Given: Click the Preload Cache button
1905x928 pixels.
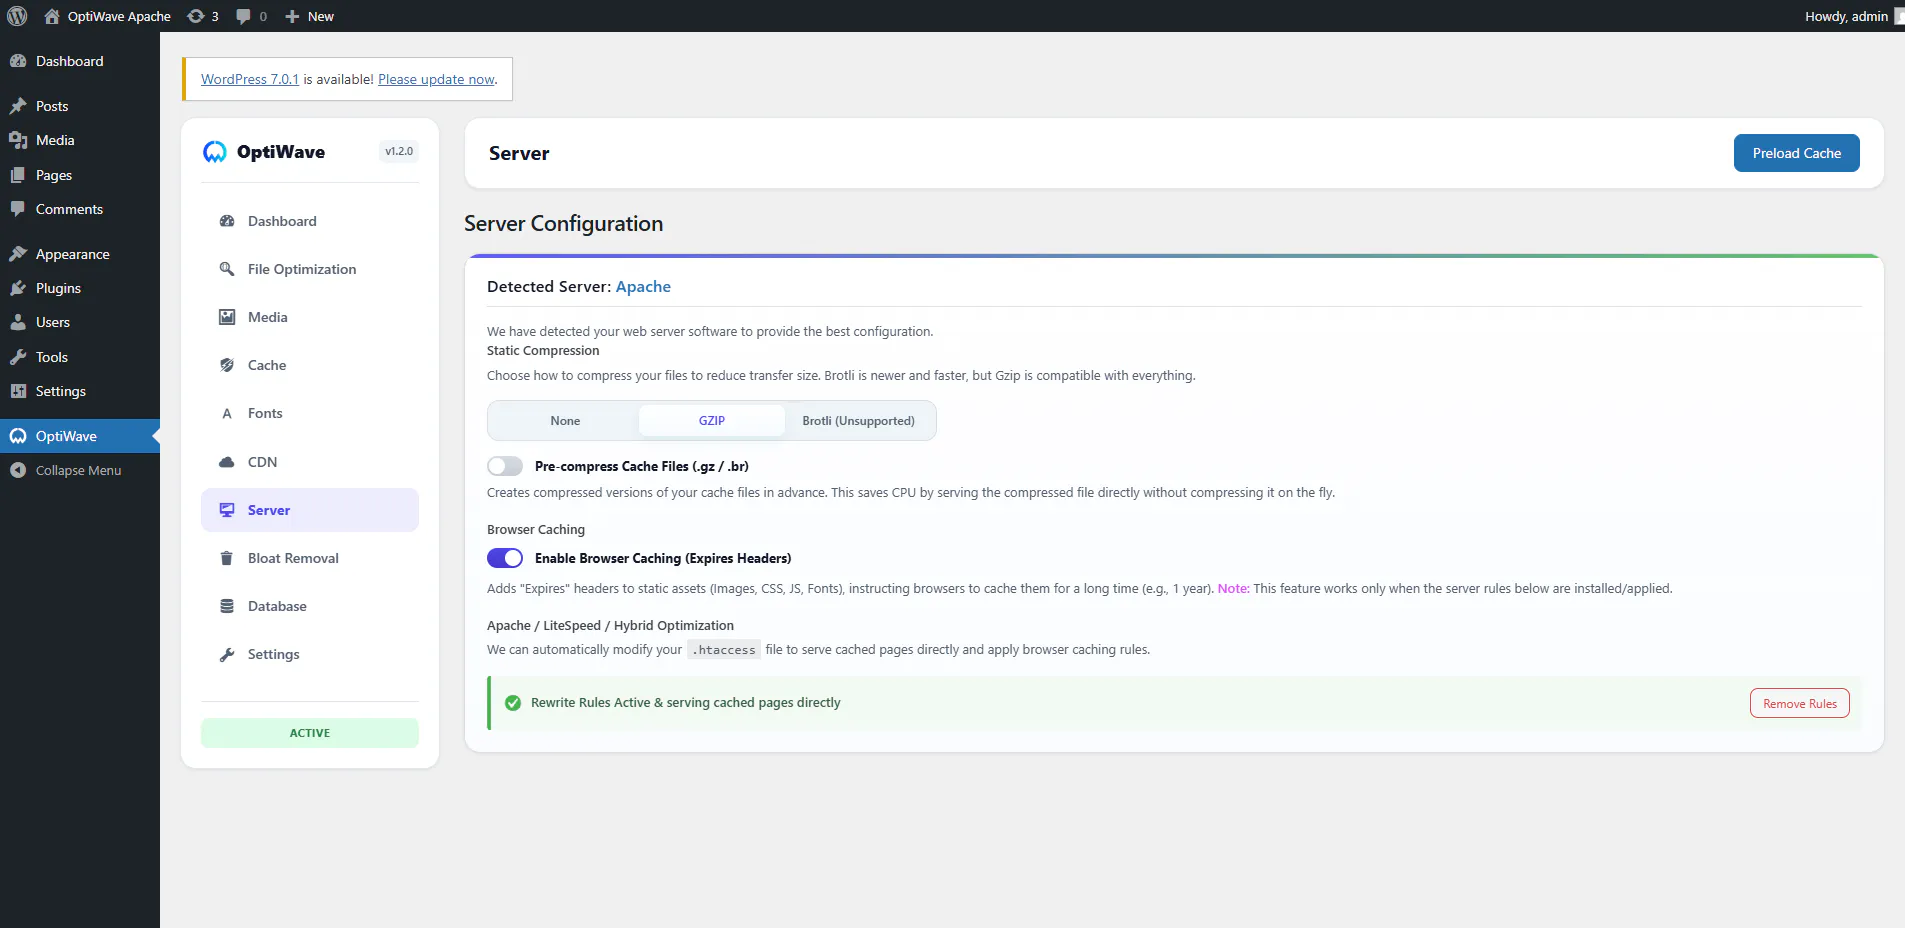Looking at the screenshot, I should click(x=1796, y=153).
